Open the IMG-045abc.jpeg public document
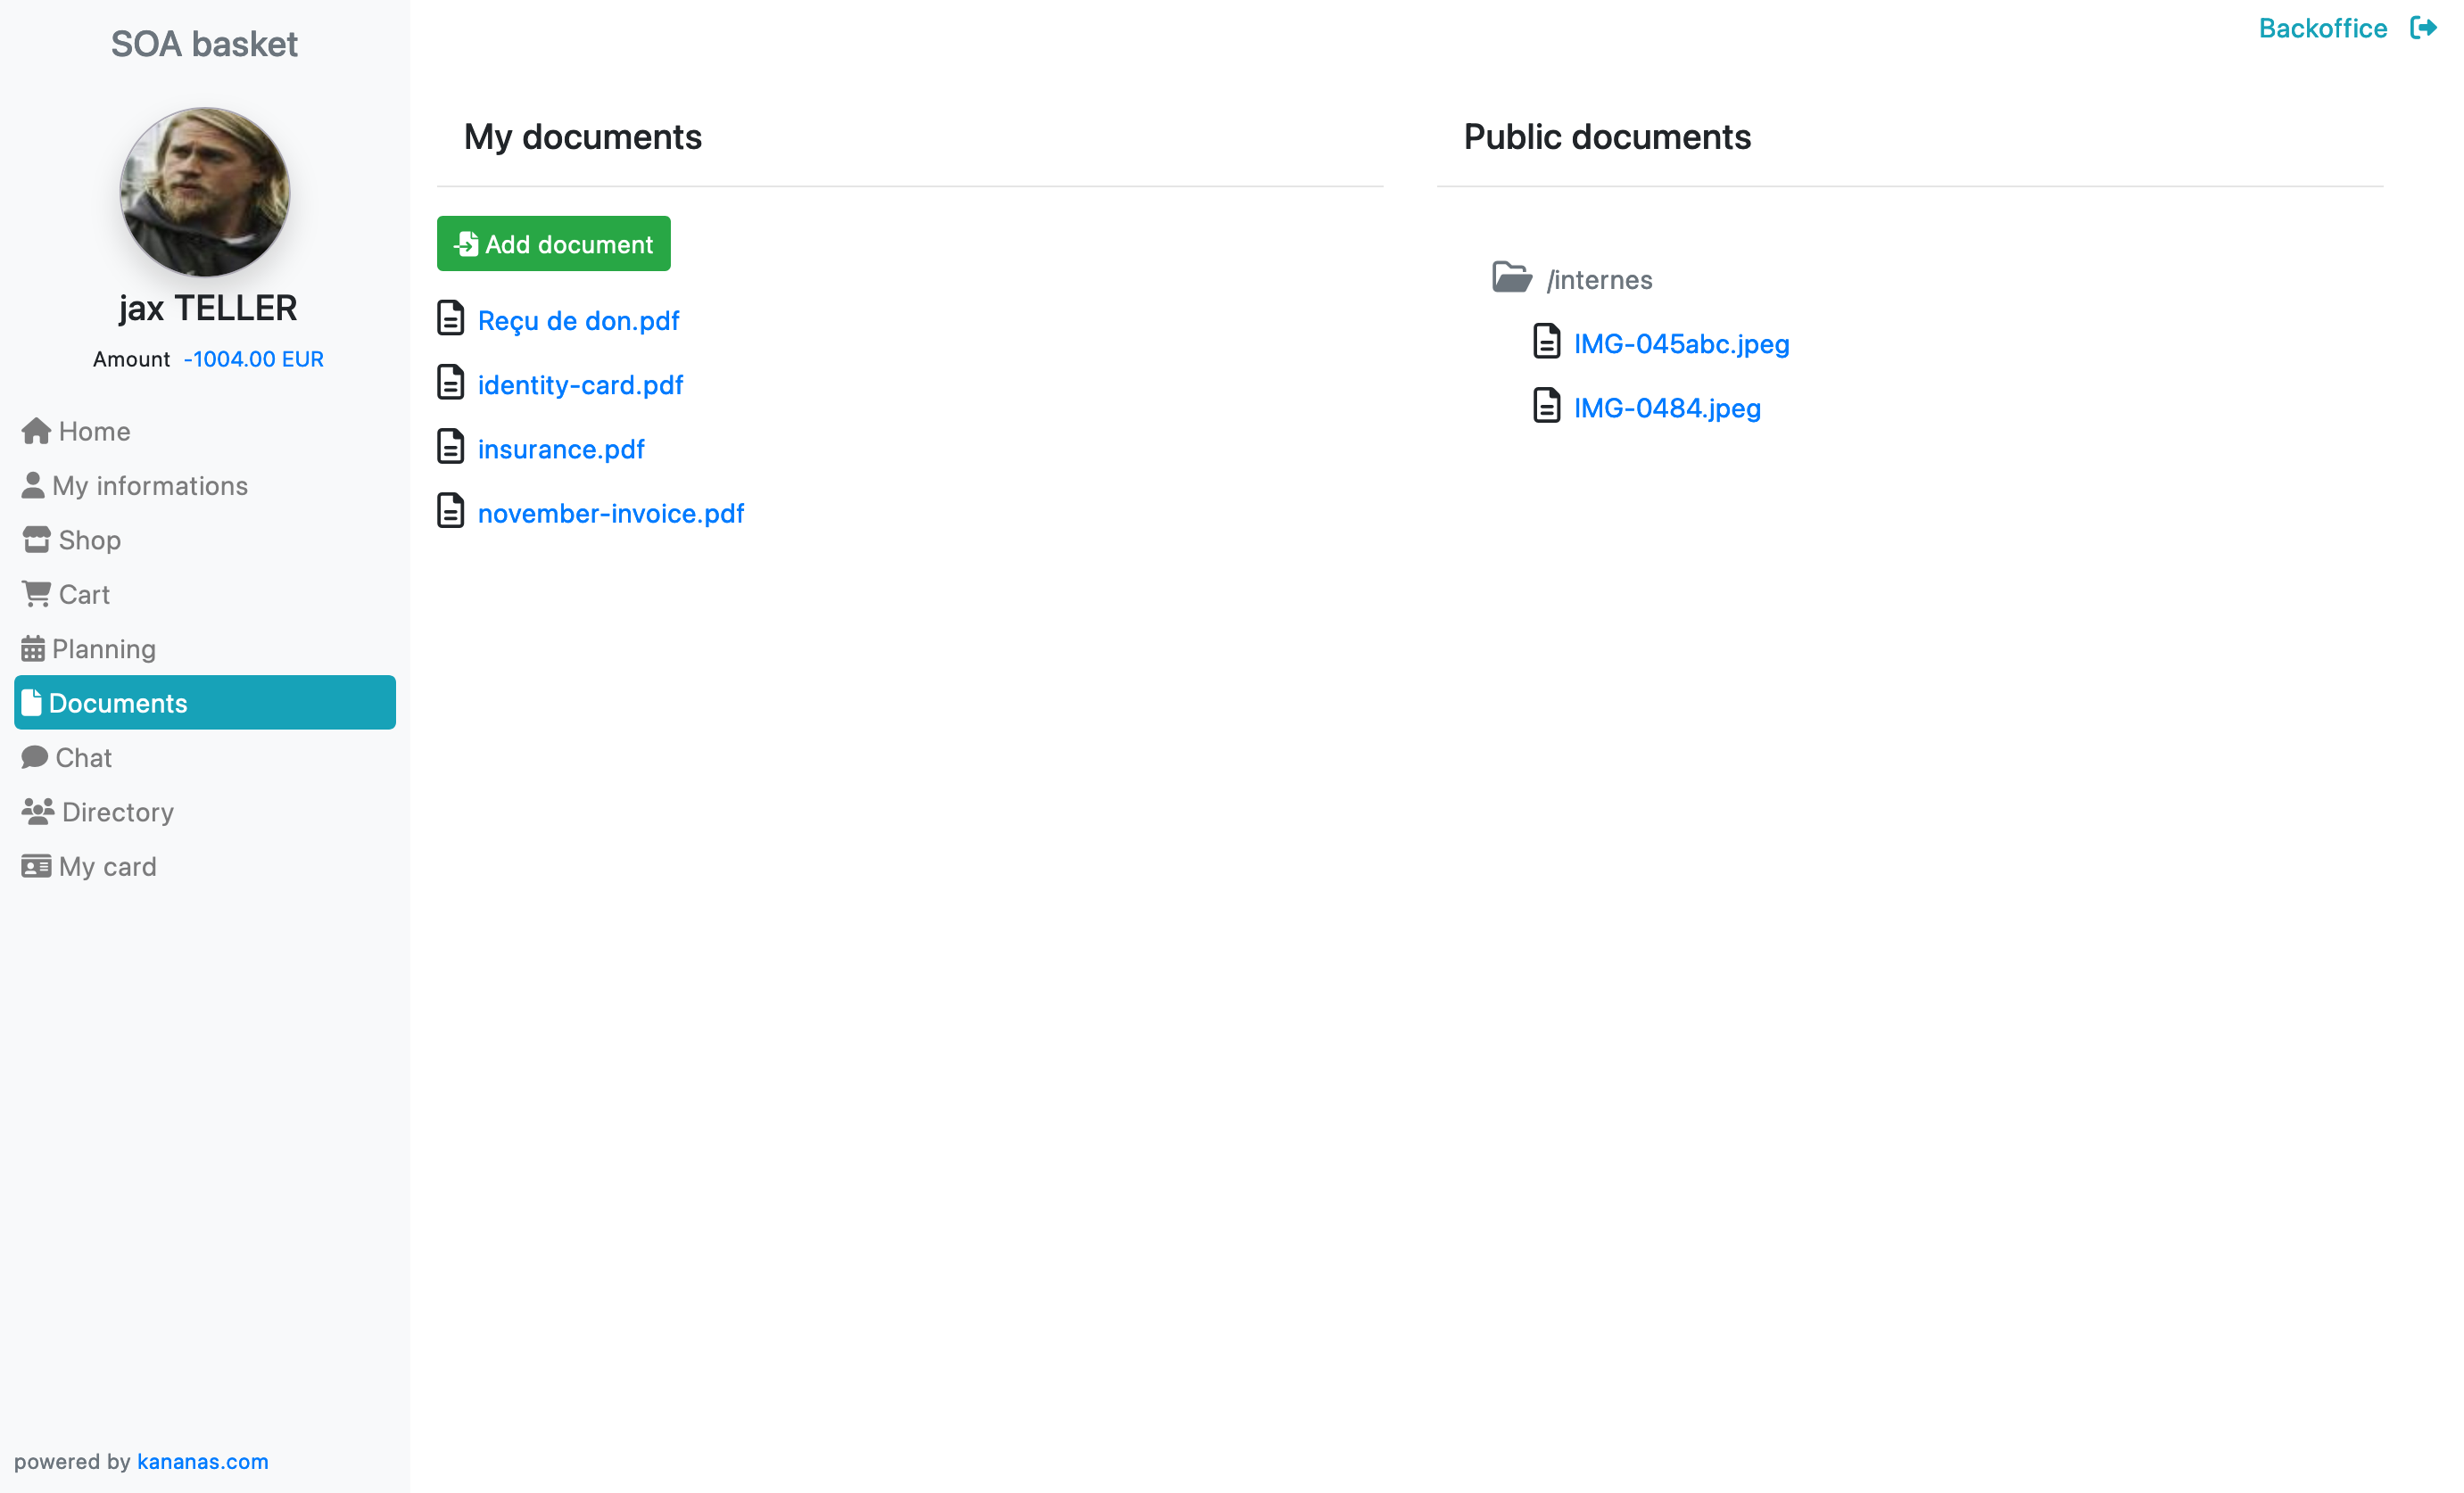Viewport: 2464px width, 1493px height. coord(1681,344)
